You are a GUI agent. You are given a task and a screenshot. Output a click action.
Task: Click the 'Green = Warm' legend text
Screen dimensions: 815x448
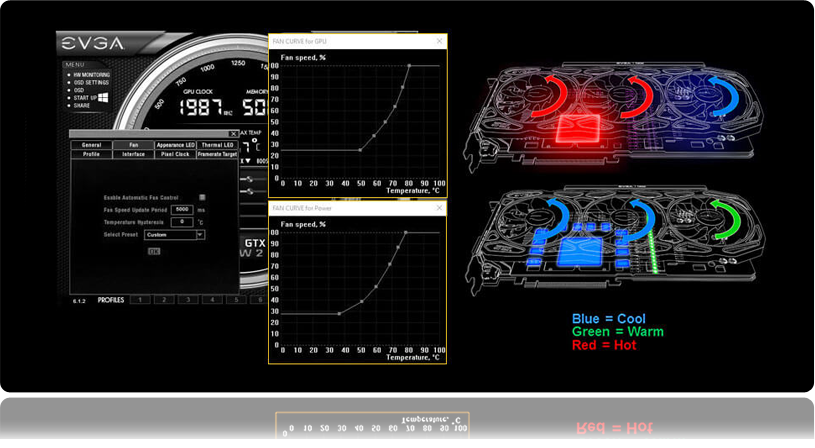617,332
